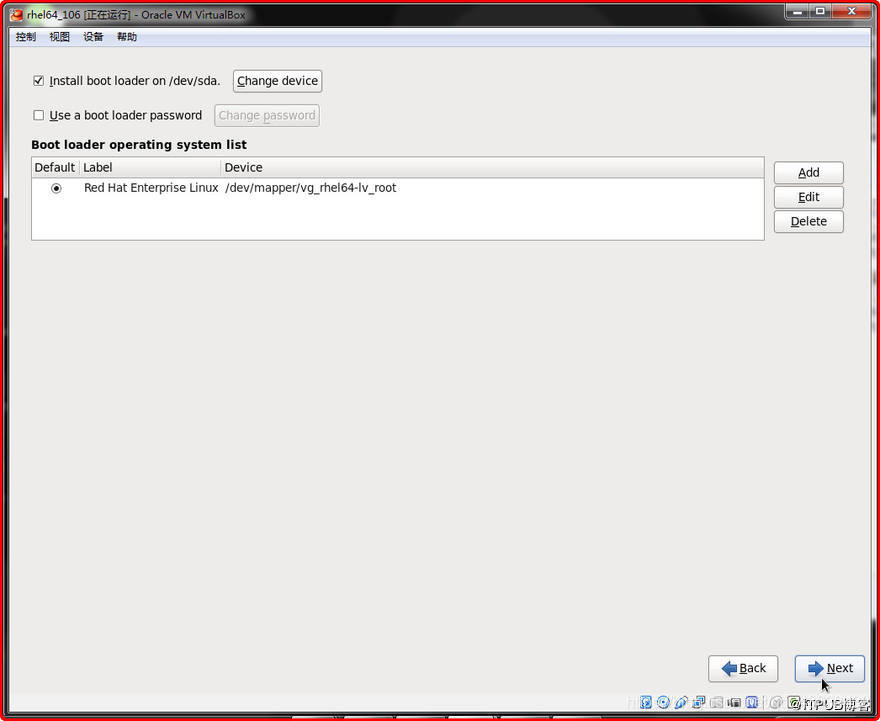Click the virtualization V status icon
The width and height of the screenshot is (880, 721).
[x=752, y=702]
